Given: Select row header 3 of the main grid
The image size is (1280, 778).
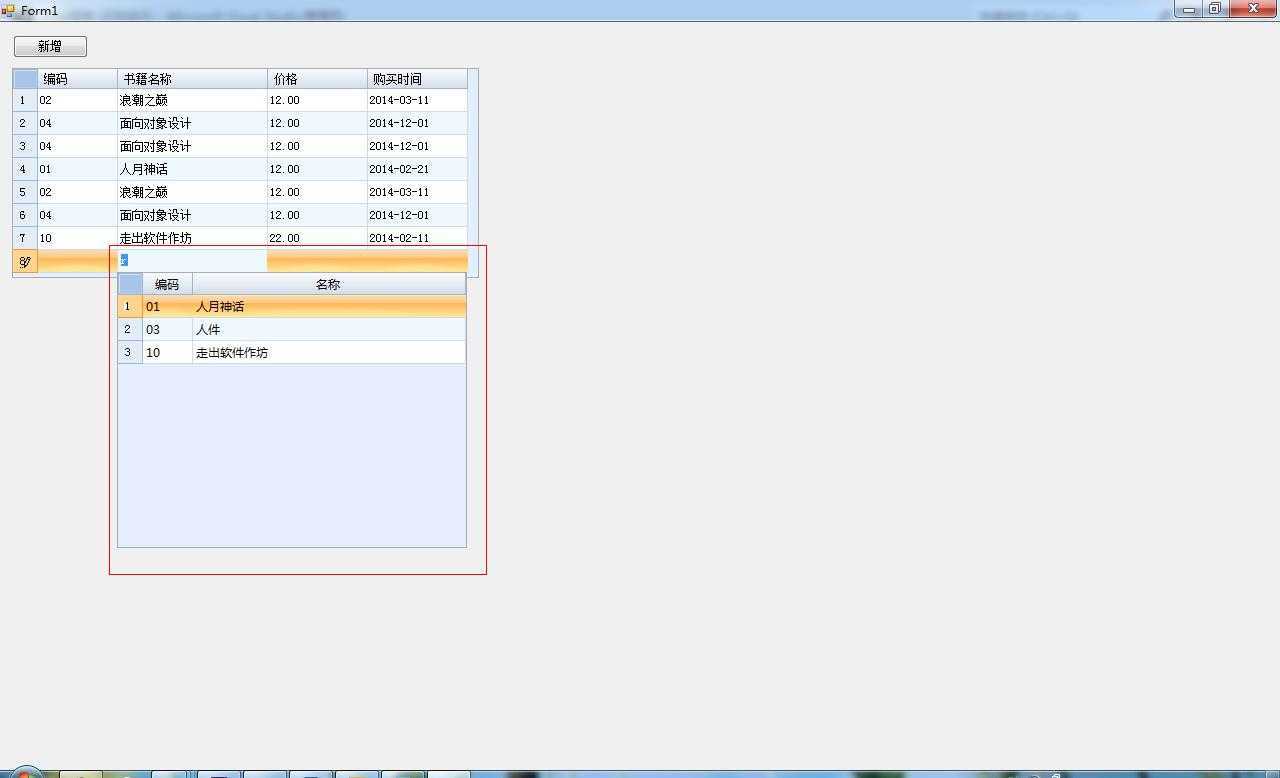Looking at the screenshot, I should 25,146.
